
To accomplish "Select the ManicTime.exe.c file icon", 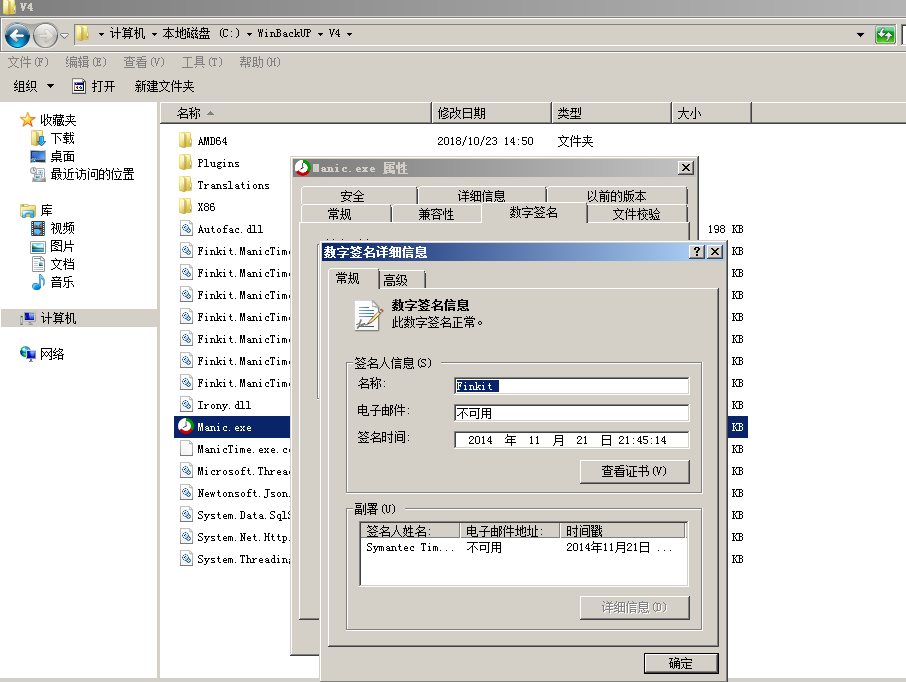I will pyautogui.click(x=186, y=449).
